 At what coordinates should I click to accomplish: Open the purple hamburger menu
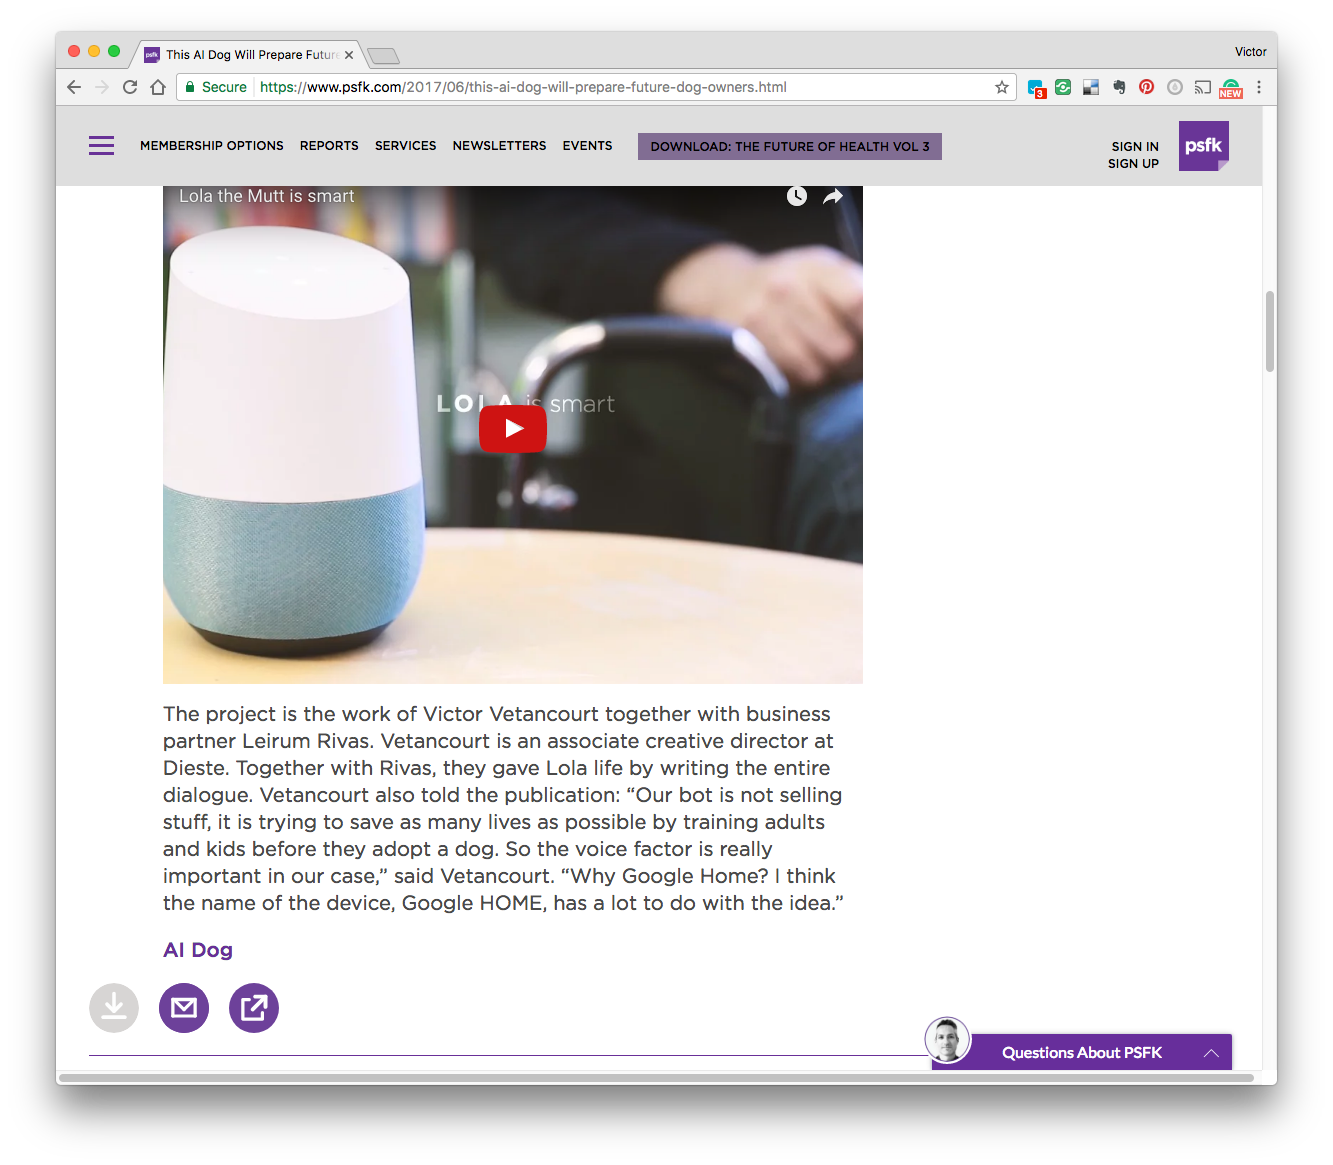click(x=101, y=146)
